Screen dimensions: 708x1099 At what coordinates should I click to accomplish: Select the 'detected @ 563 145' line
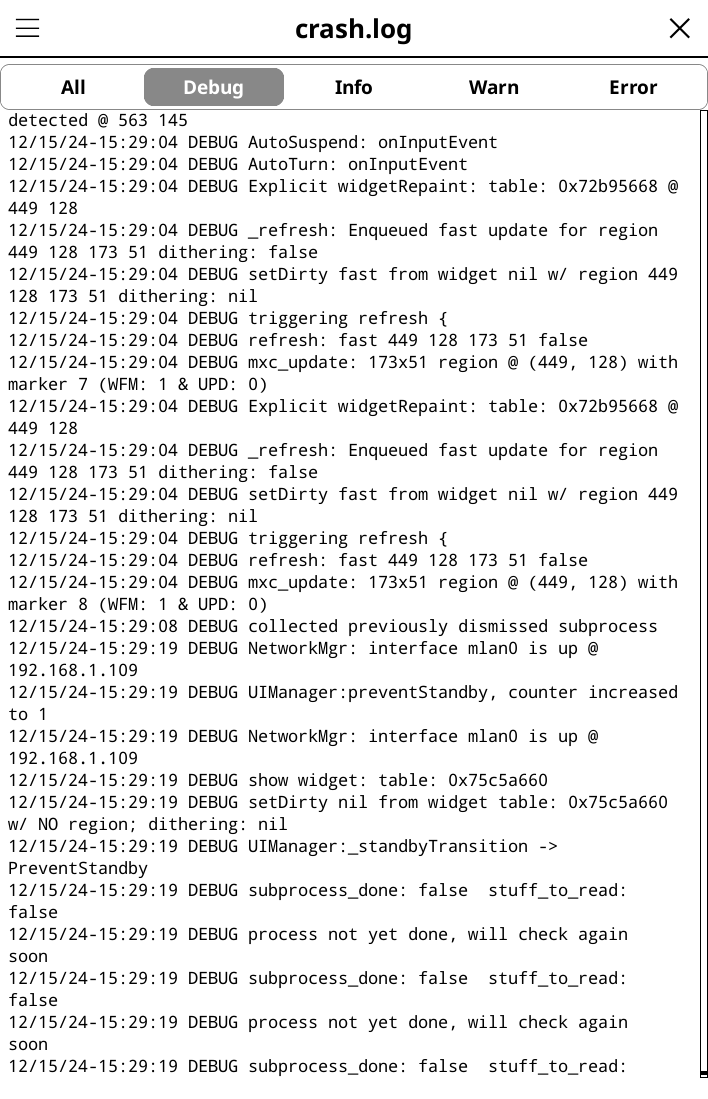[97, 120]
